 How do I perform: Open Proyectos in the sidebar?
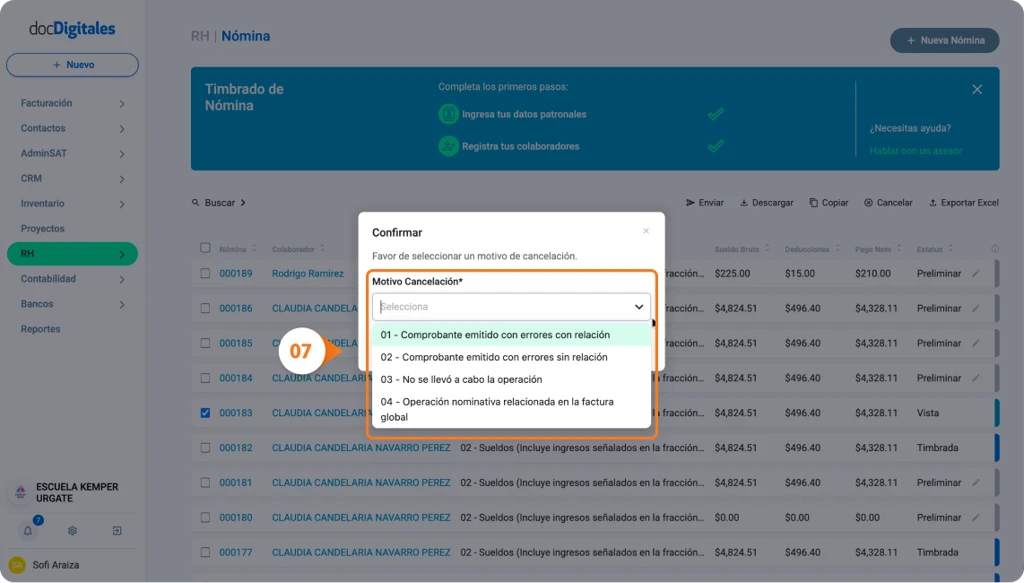pos(42,228)
